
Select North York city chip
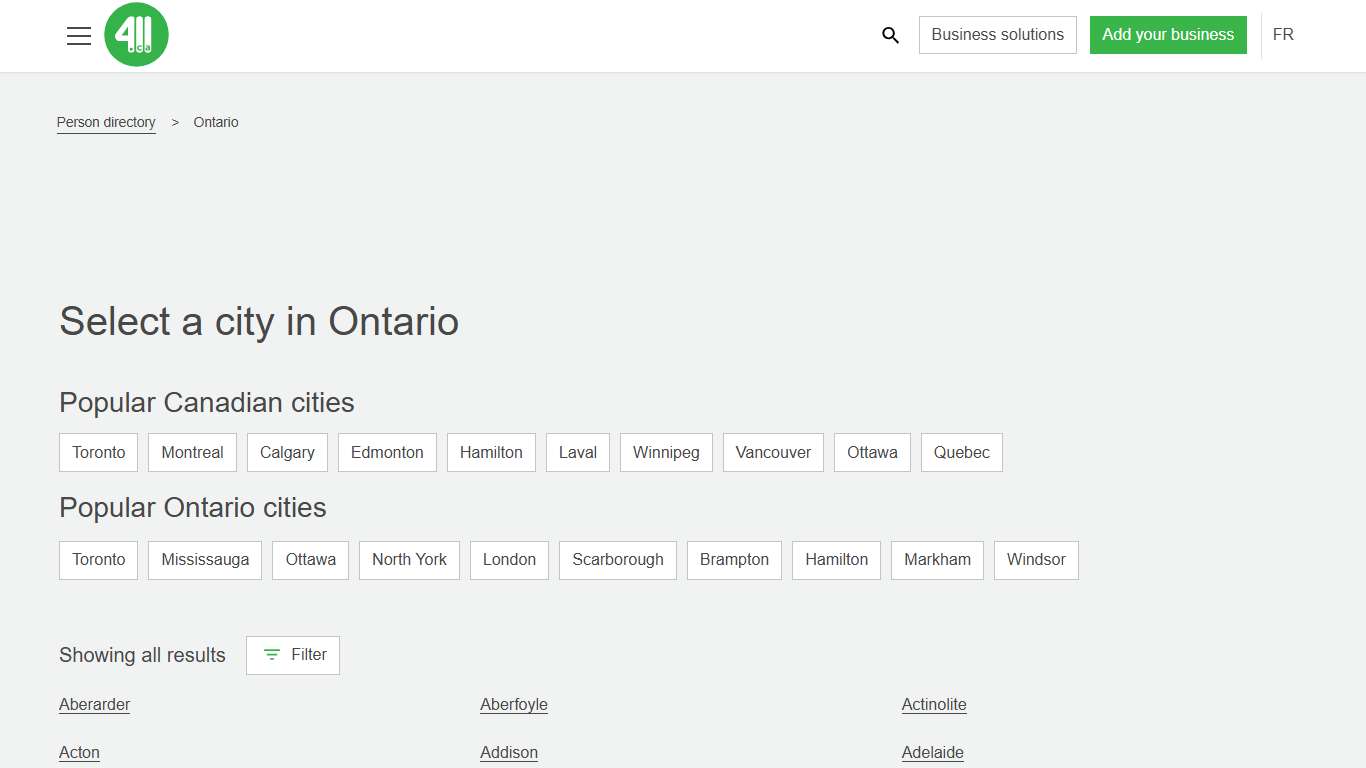click(x=409, y=560)
